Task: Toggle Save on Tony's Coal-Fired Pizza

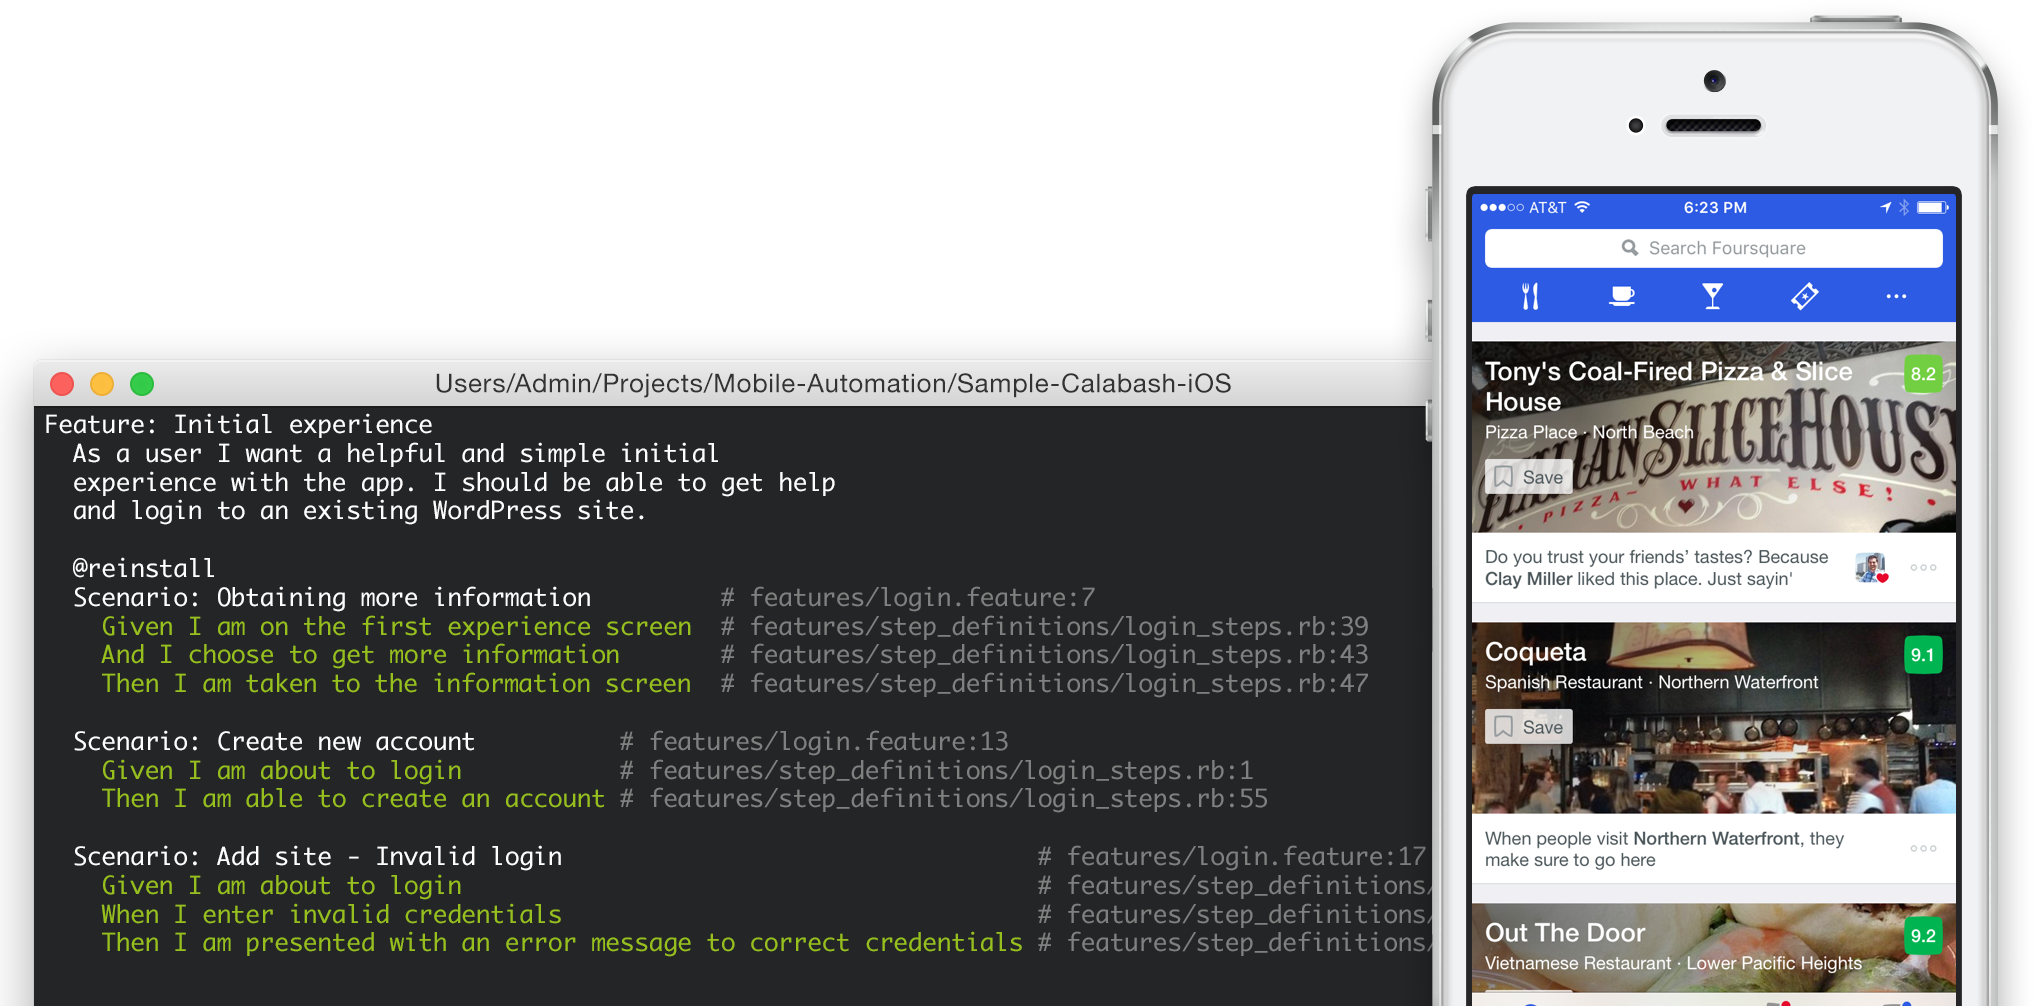Action: 1529,477
